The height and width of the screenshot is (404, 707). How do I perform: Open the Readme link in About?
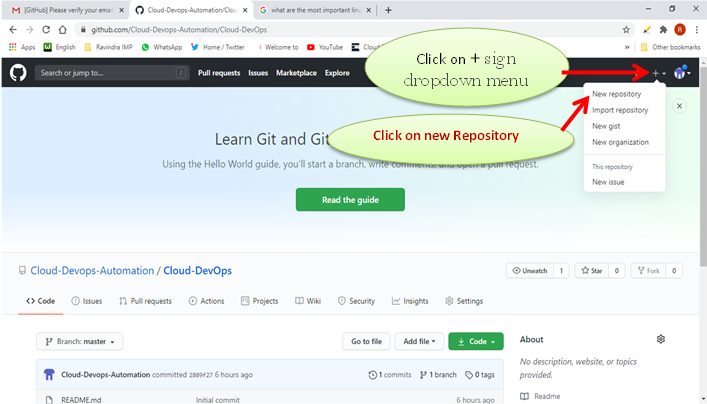[x=540, y=396]
